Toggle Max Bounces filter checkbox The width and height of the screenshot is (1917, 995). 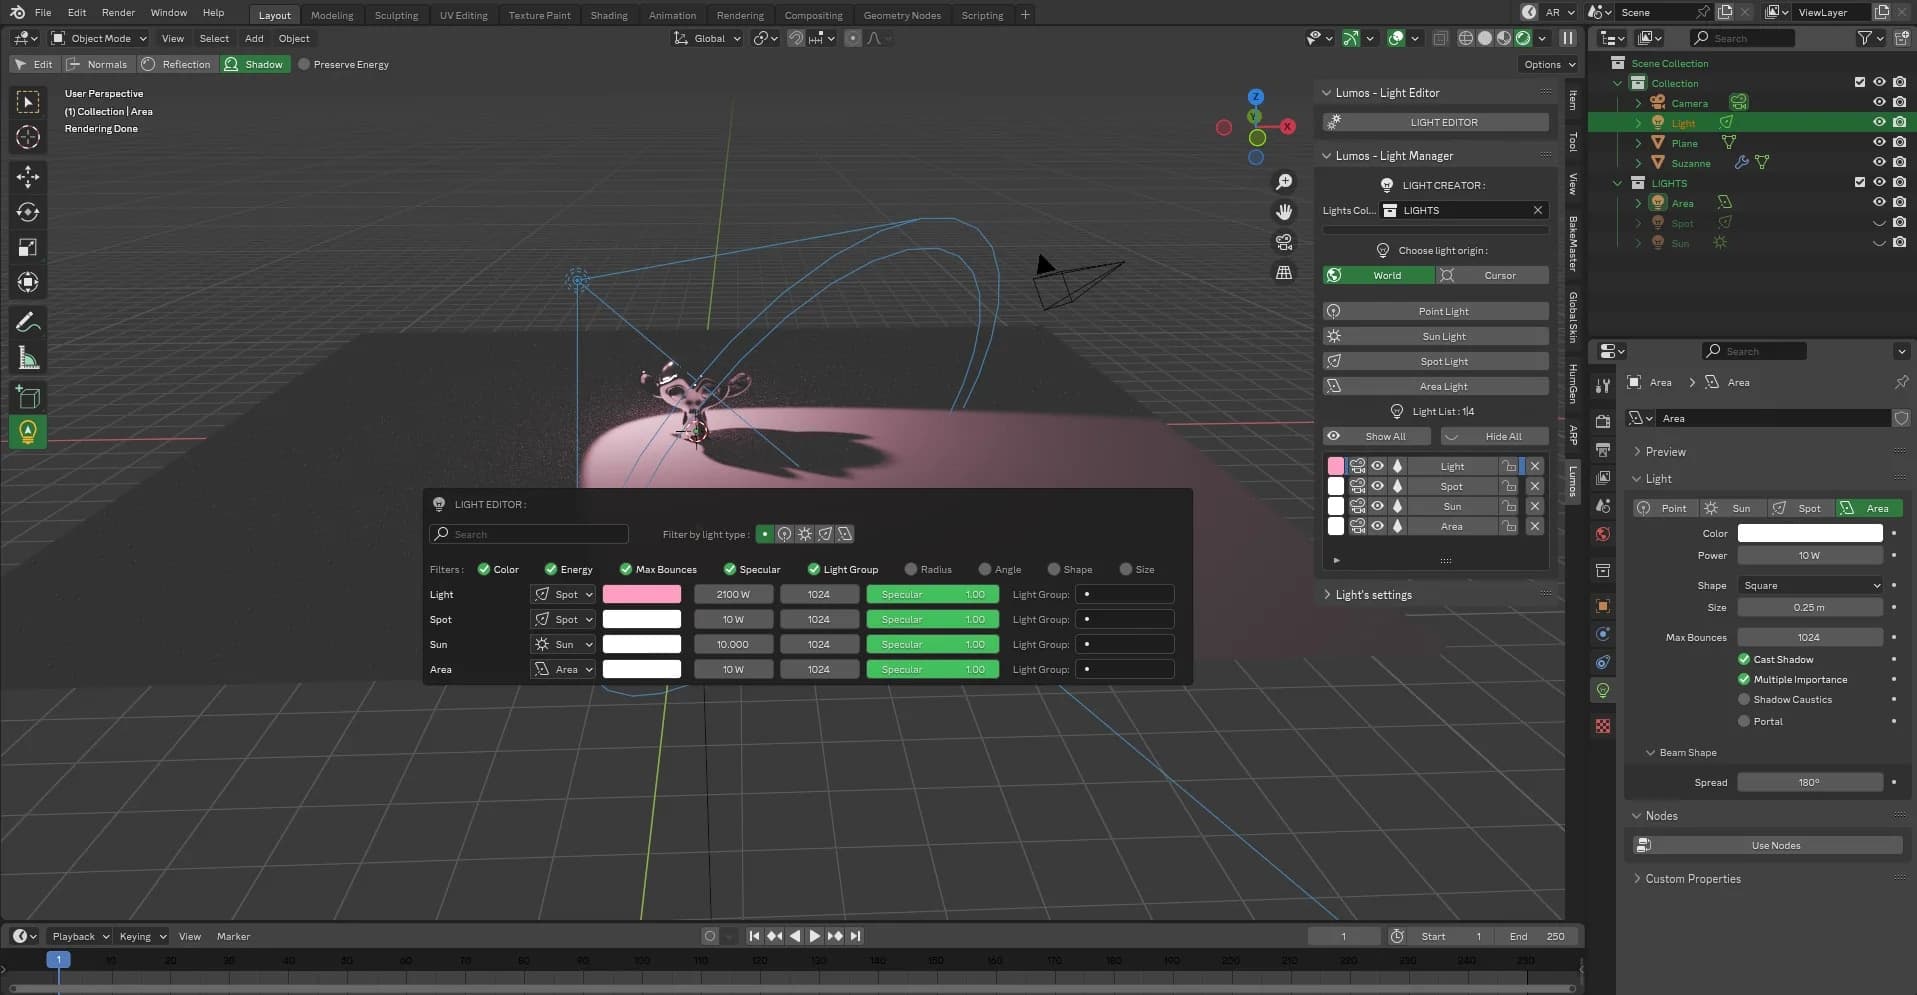click(x=626, y=569)
